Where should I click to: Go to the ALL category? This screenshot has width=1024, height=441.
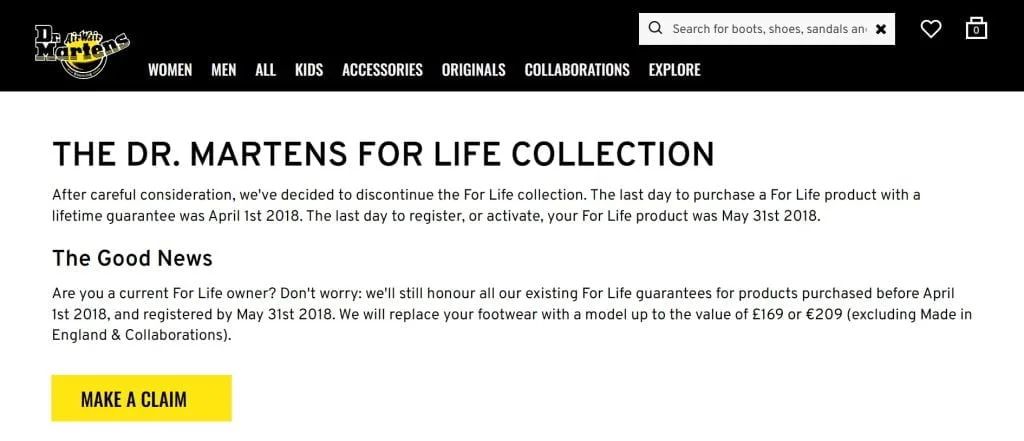[x=265, y=70]
